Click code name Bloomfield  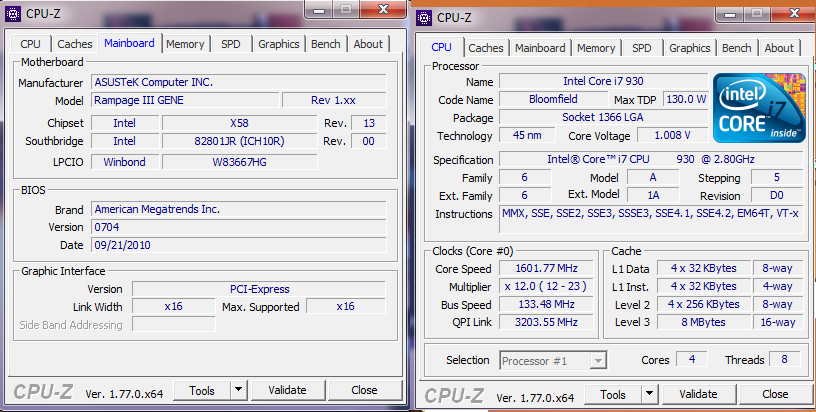553,99
